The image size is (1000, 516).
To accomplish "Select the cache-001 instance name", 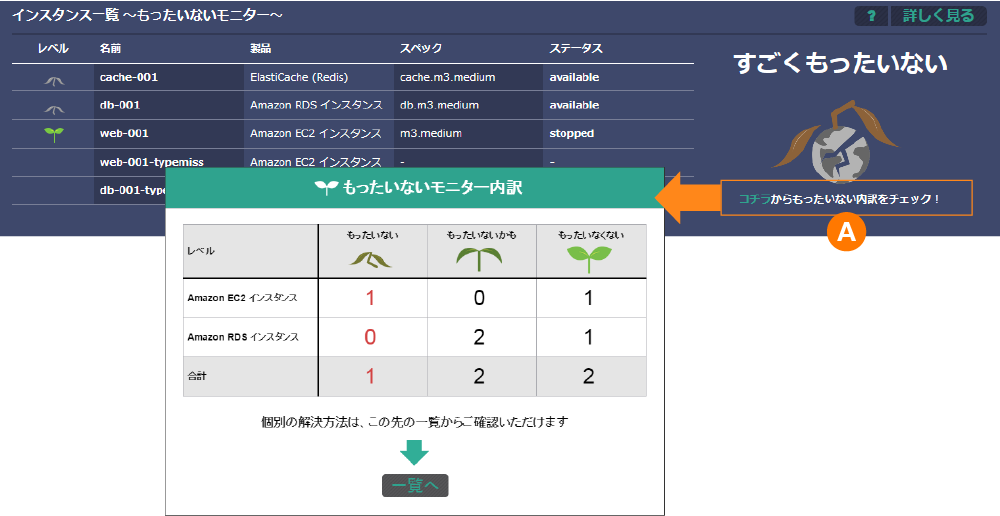I will pyautogui.click(x=129, y=77).
